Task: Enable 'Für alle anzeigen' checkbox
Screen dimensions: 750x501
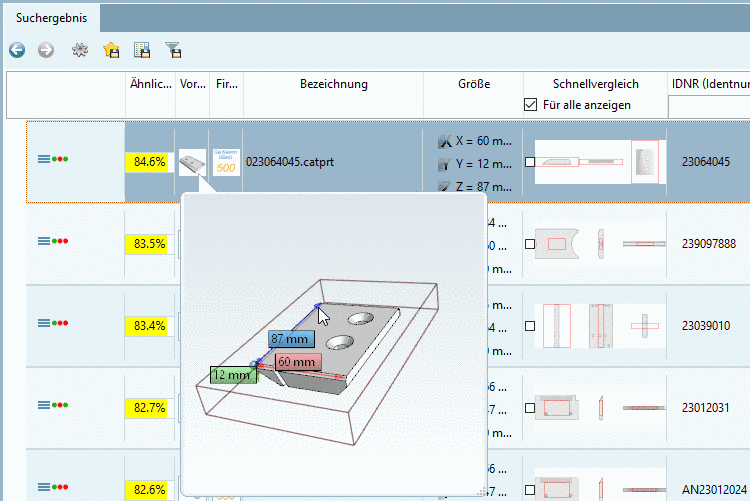Action: click(530, 104)
